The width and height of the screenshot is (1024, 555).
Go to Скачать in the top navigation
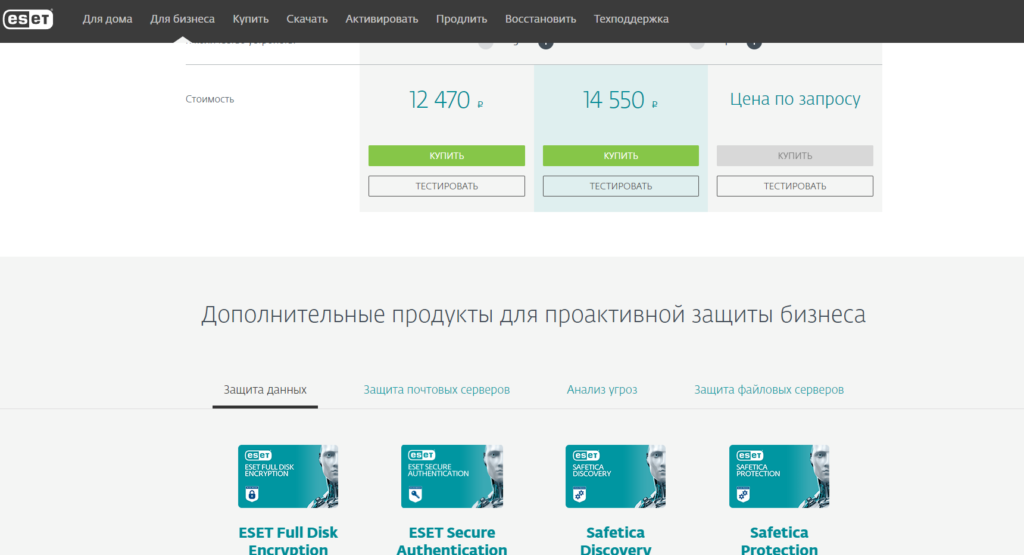pyautogui.click(x=307, y=19)
